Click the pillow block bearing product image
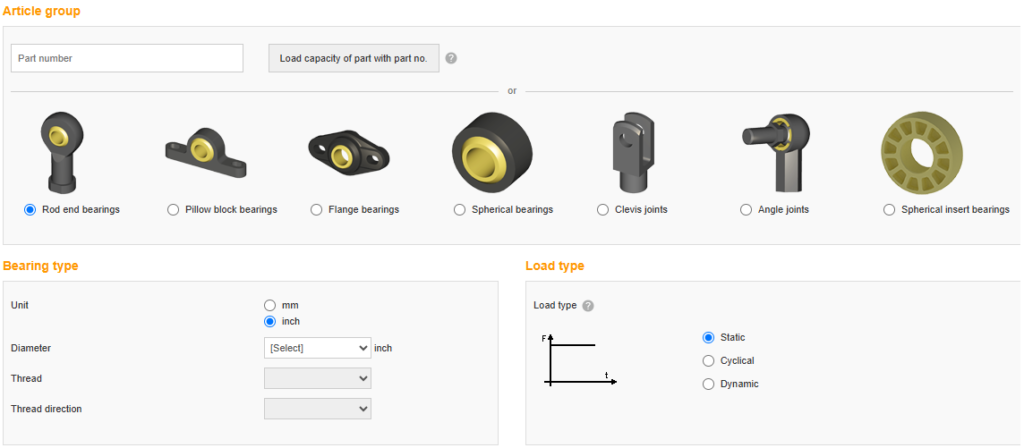The image size is (1024, 448). (x=206, y=153)
